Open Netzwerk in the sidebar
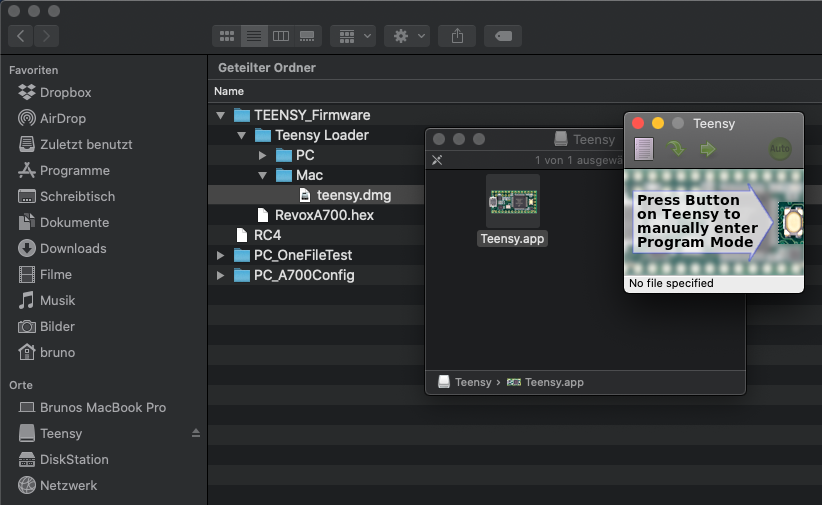 tap(58, 485)
